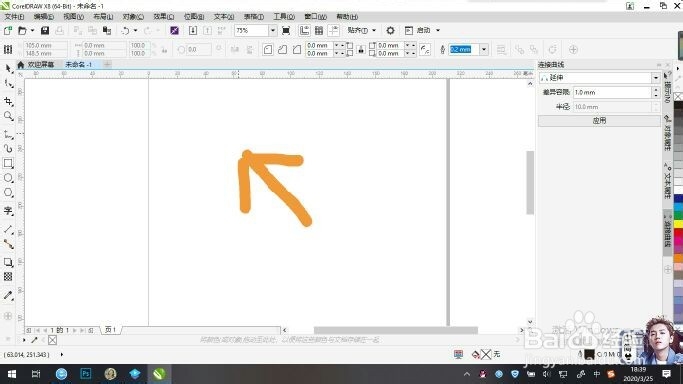Open the 文件 File menu
683x384 pixels.
coord(14,17)
